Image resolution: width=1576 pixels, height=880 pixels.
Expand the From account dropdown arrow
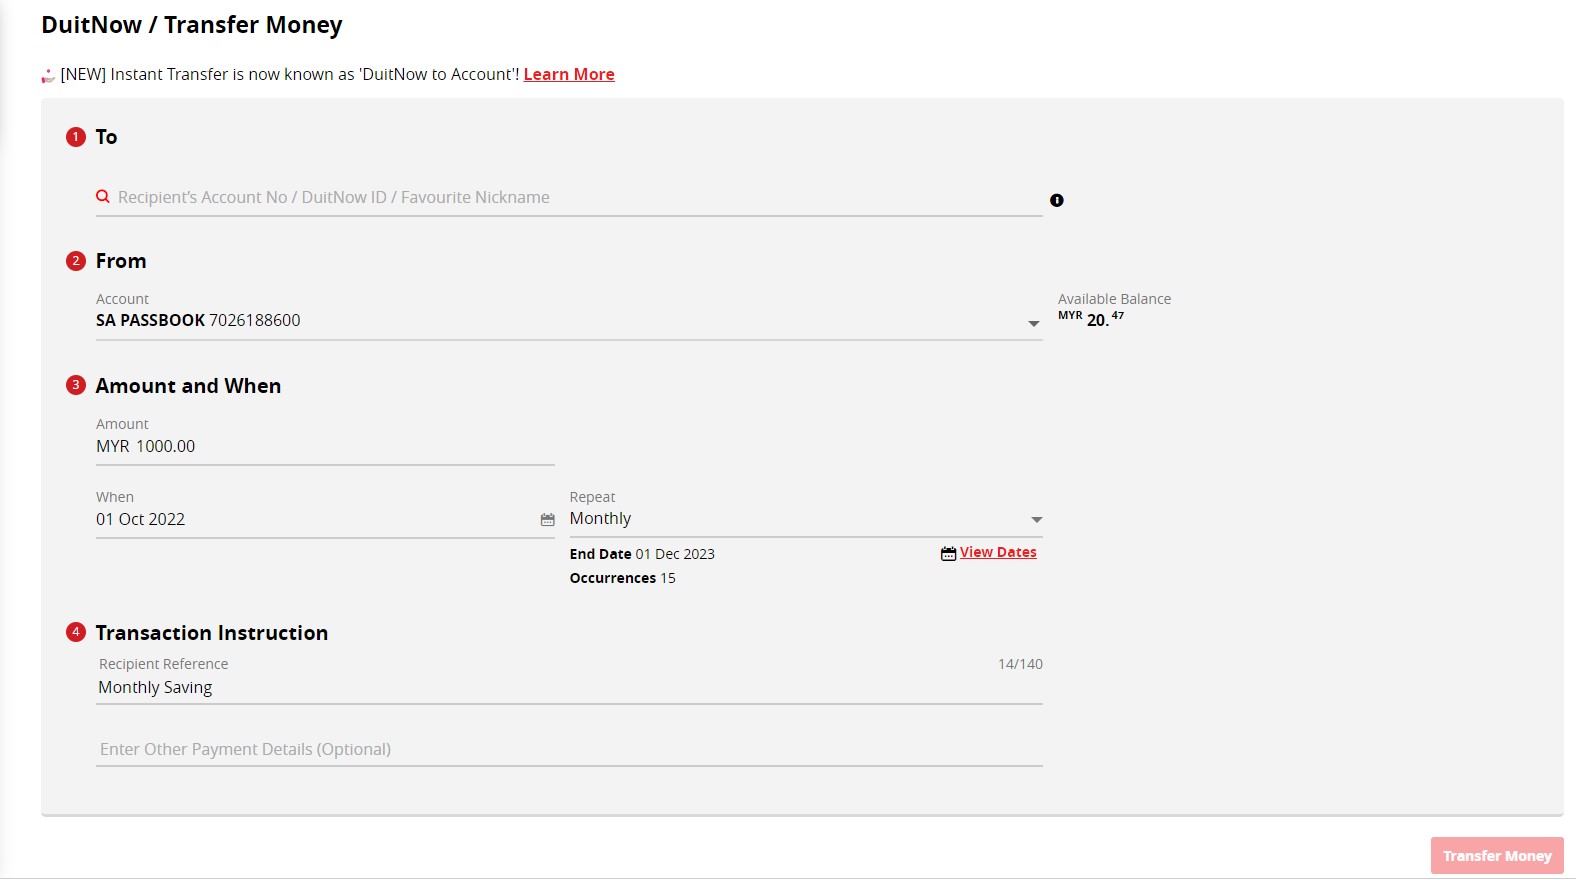(1034, 323)
